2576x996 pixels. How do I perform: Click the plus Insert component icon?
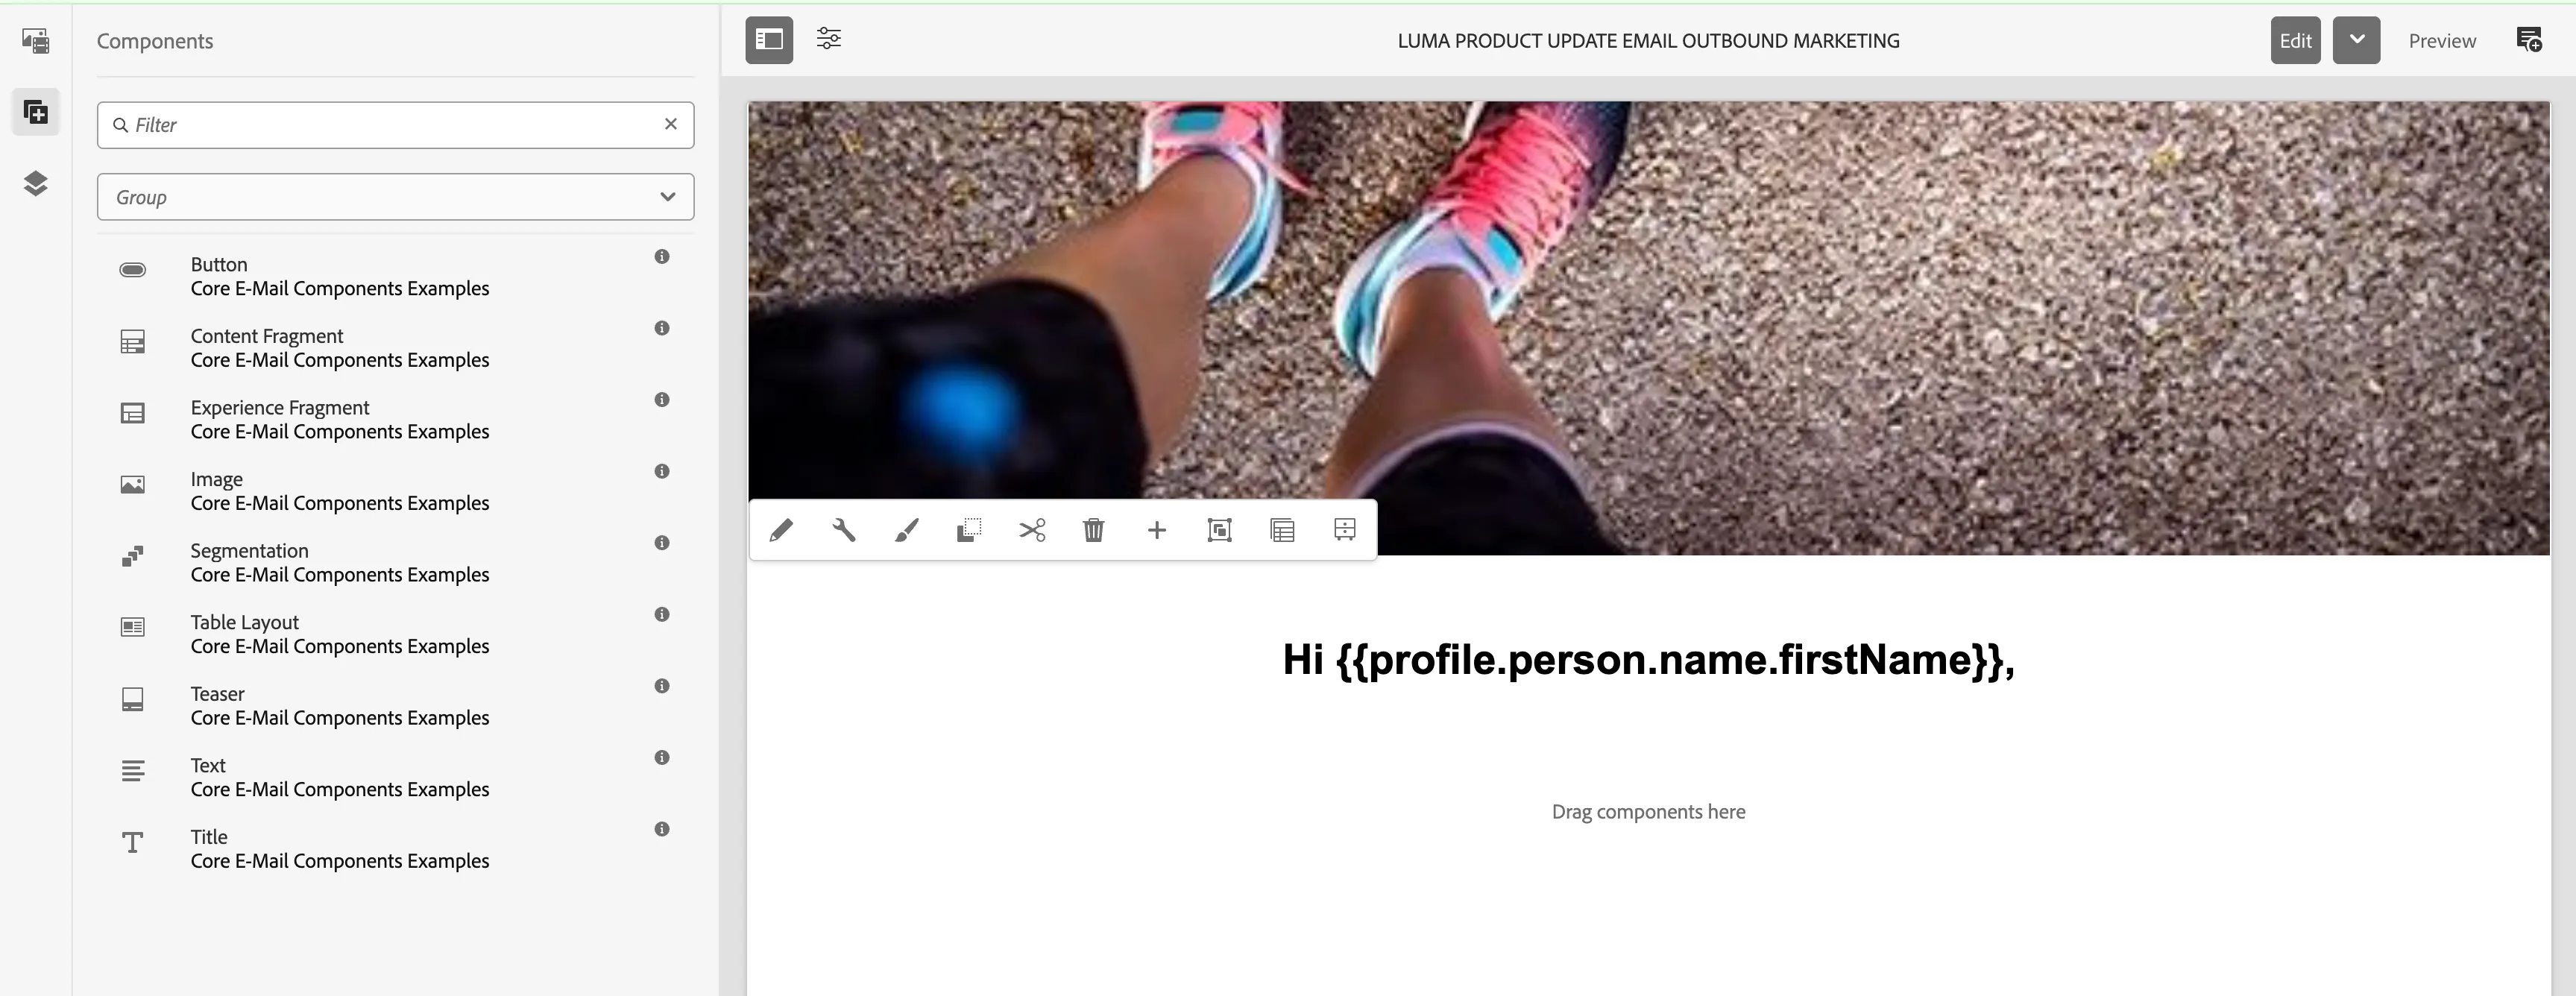pos(1157,529)
